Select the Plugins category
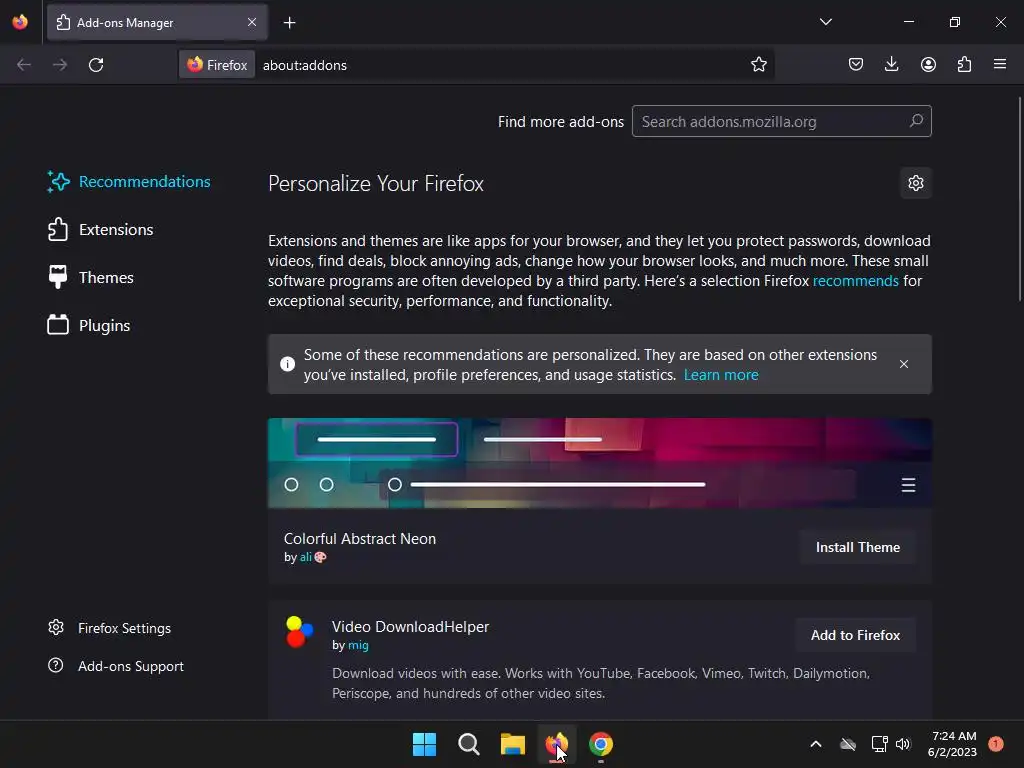Screen dimensions: 1024x768 pos(89,325)
